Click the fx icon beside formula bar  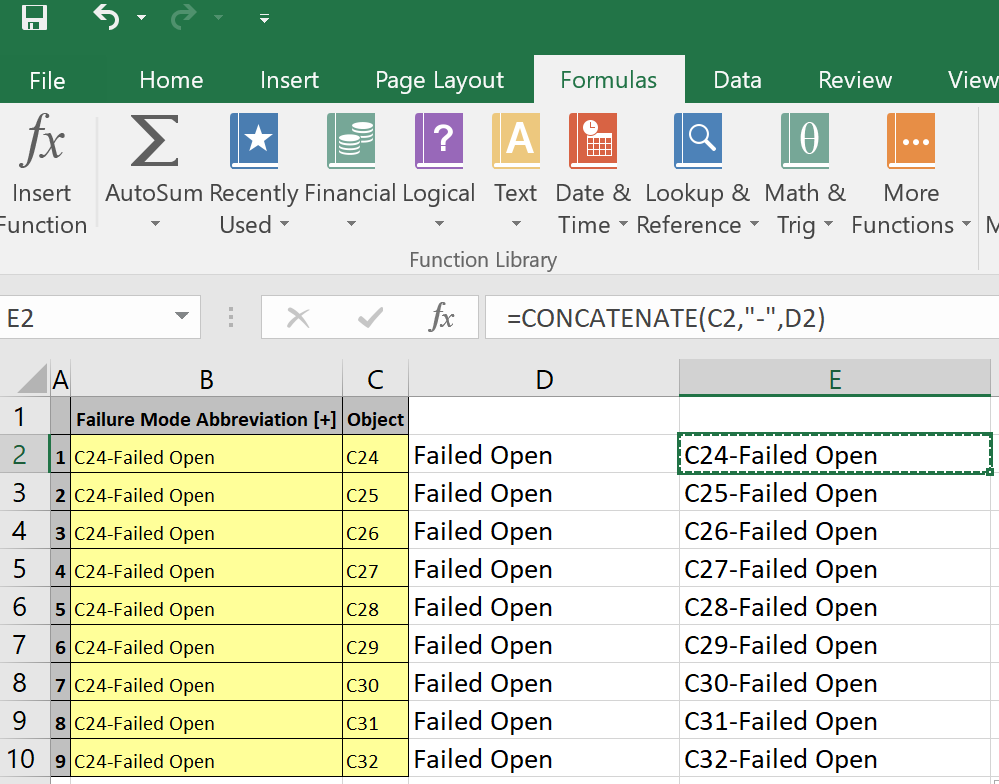442,317
